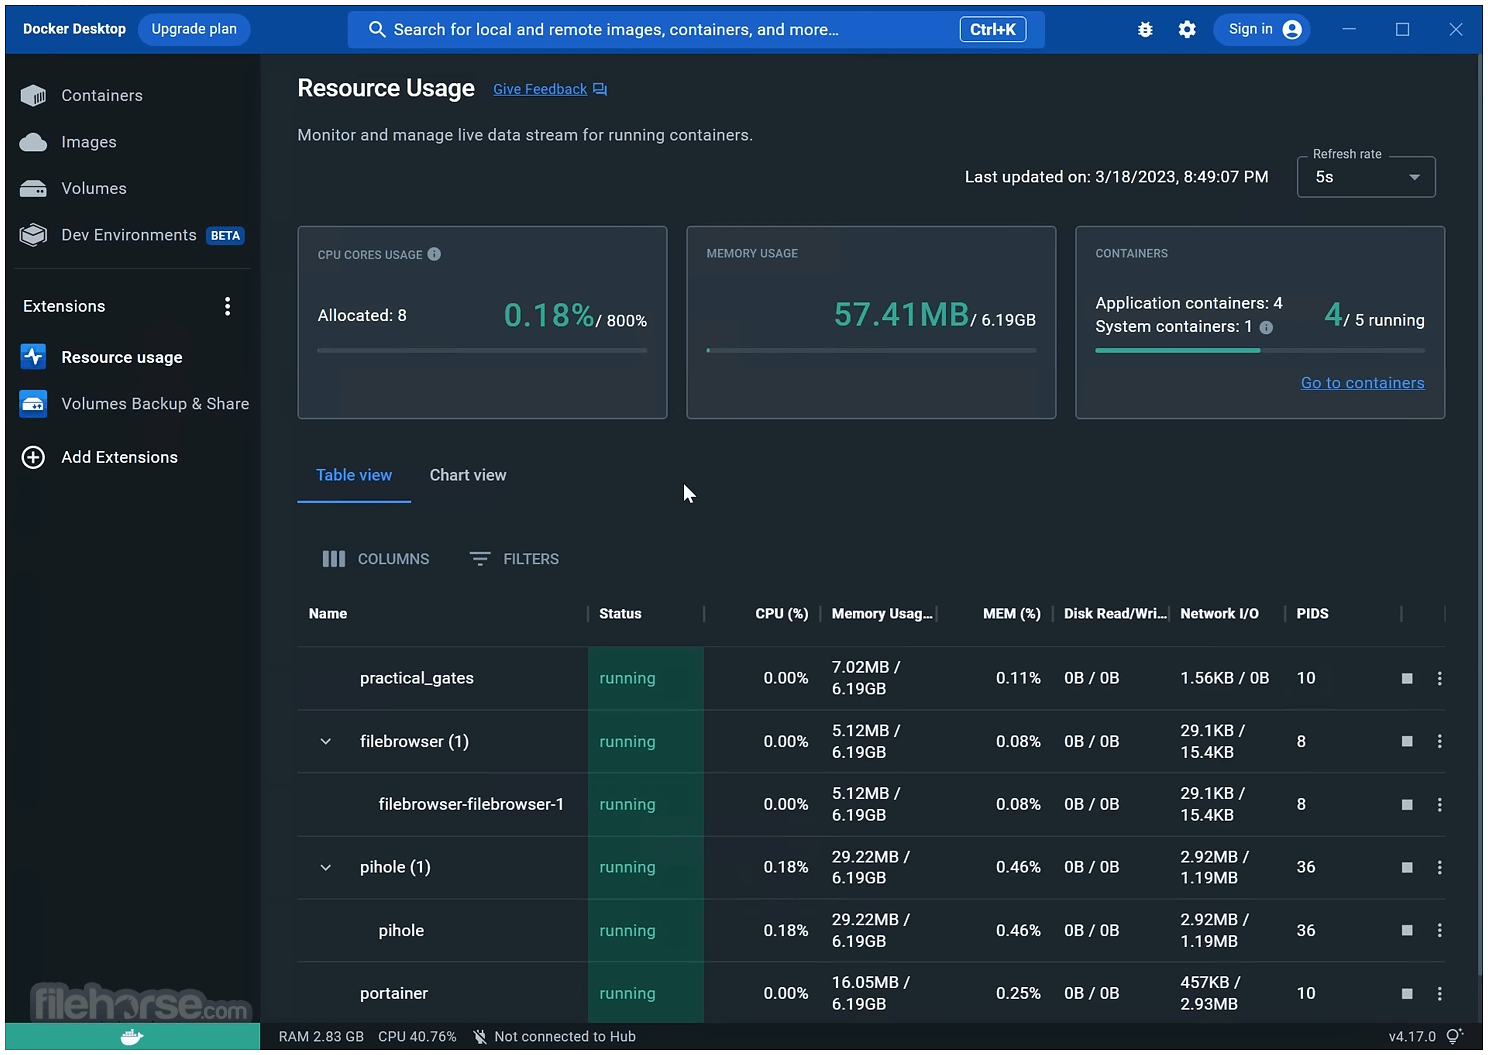The width and height of the screenshot is (1488, 1055).
Task: Stop the filebrowser (1) group
Action: (x=1407, y=741)
